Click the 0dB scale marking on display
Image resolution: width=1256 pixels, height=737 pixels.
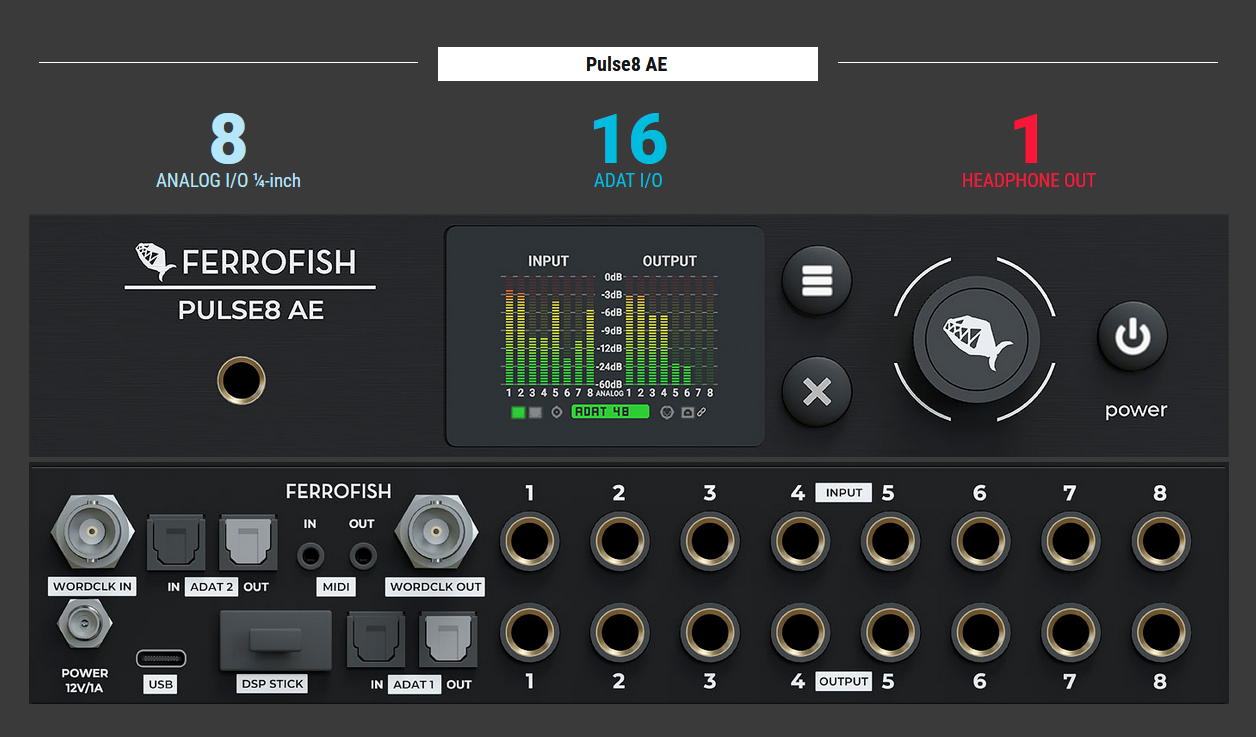pyautogui.click(x=613, y=277)
